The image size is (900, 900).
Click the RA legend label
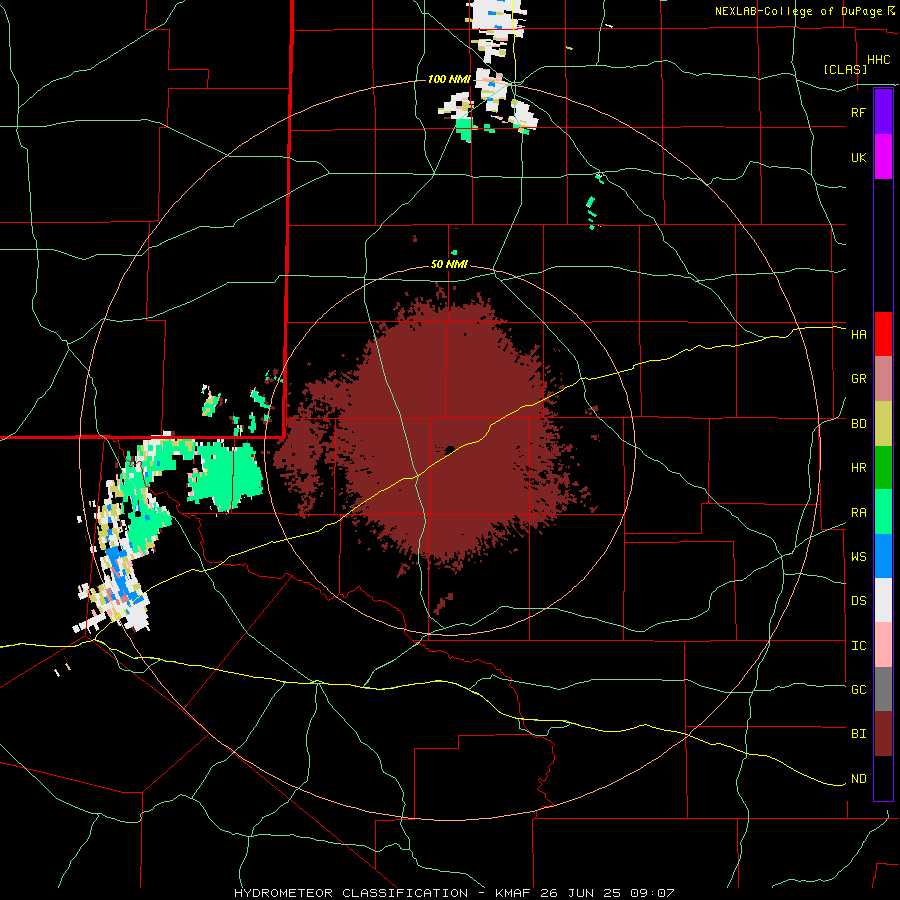858,513
